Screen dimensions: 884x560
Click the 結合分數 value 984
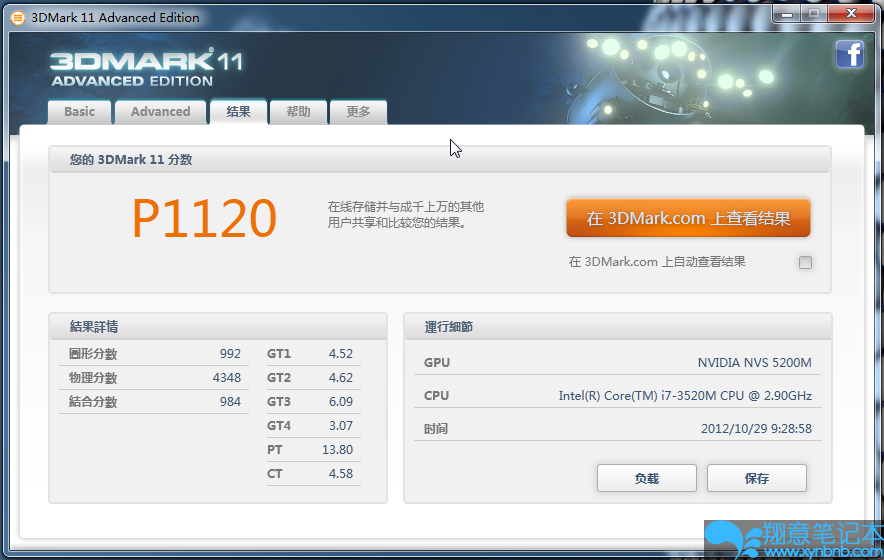point(230,402)
